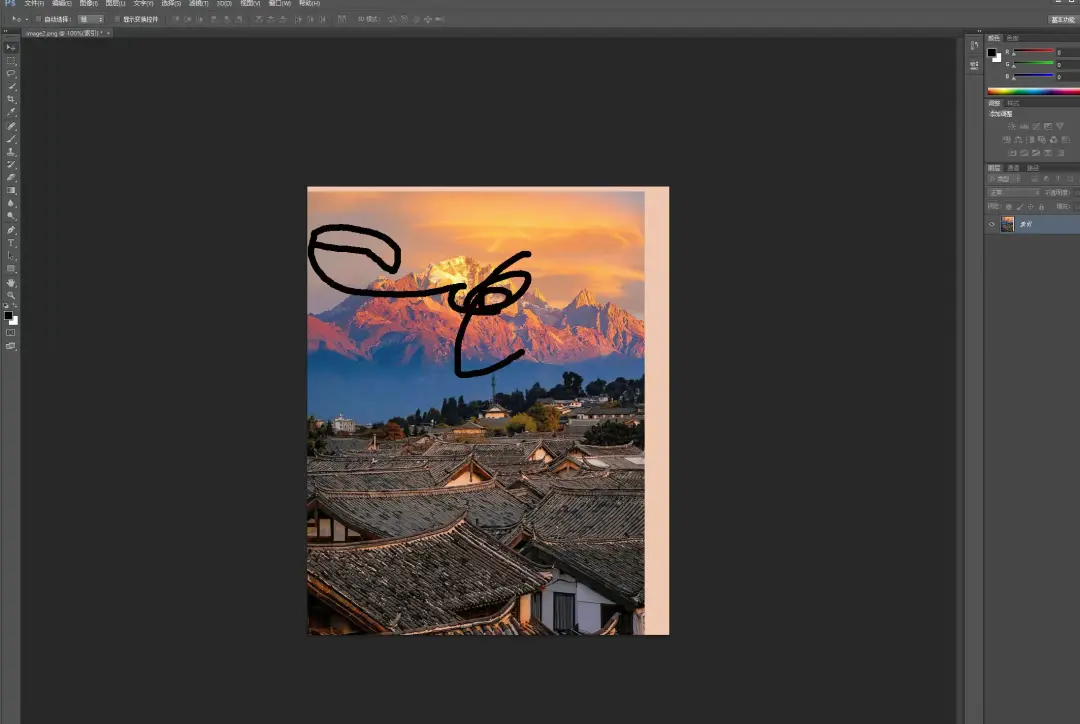Select the Move tool in toolbar

(11, 47)
